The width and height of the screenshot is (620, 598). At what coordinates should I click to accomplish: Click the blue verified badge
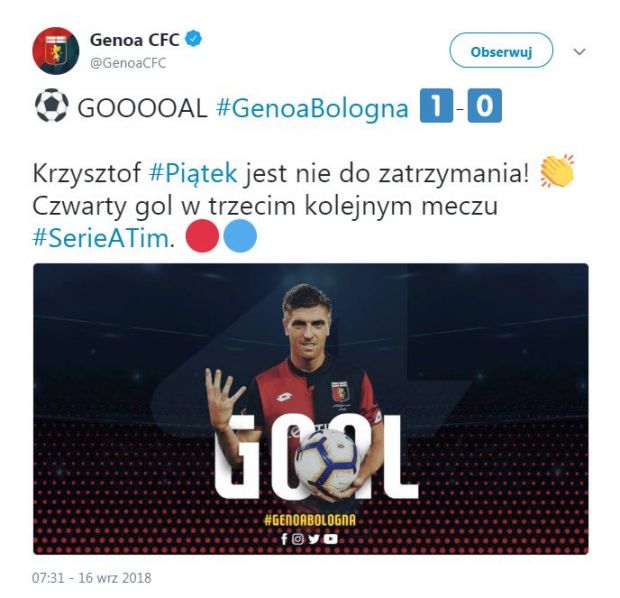[194, 39]
